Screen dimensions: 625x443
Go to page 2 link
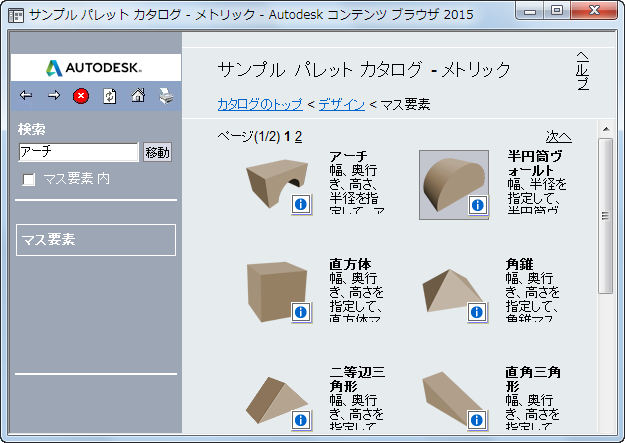pyautogui.click(x=298, y=137)
